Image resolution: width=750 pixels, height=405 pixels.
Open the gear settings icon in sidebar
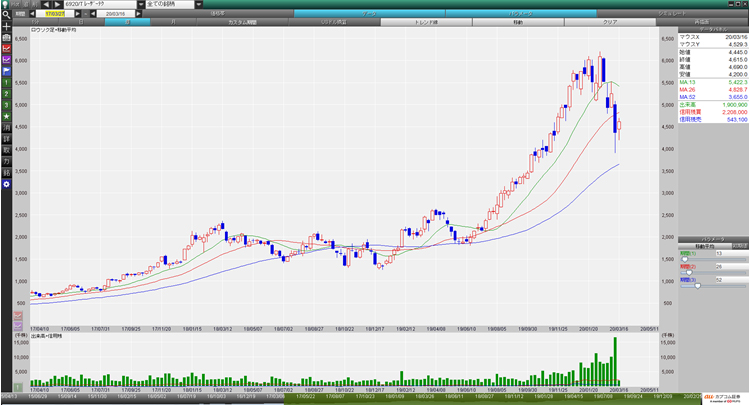pyautogui.click(x=7, y=184)
